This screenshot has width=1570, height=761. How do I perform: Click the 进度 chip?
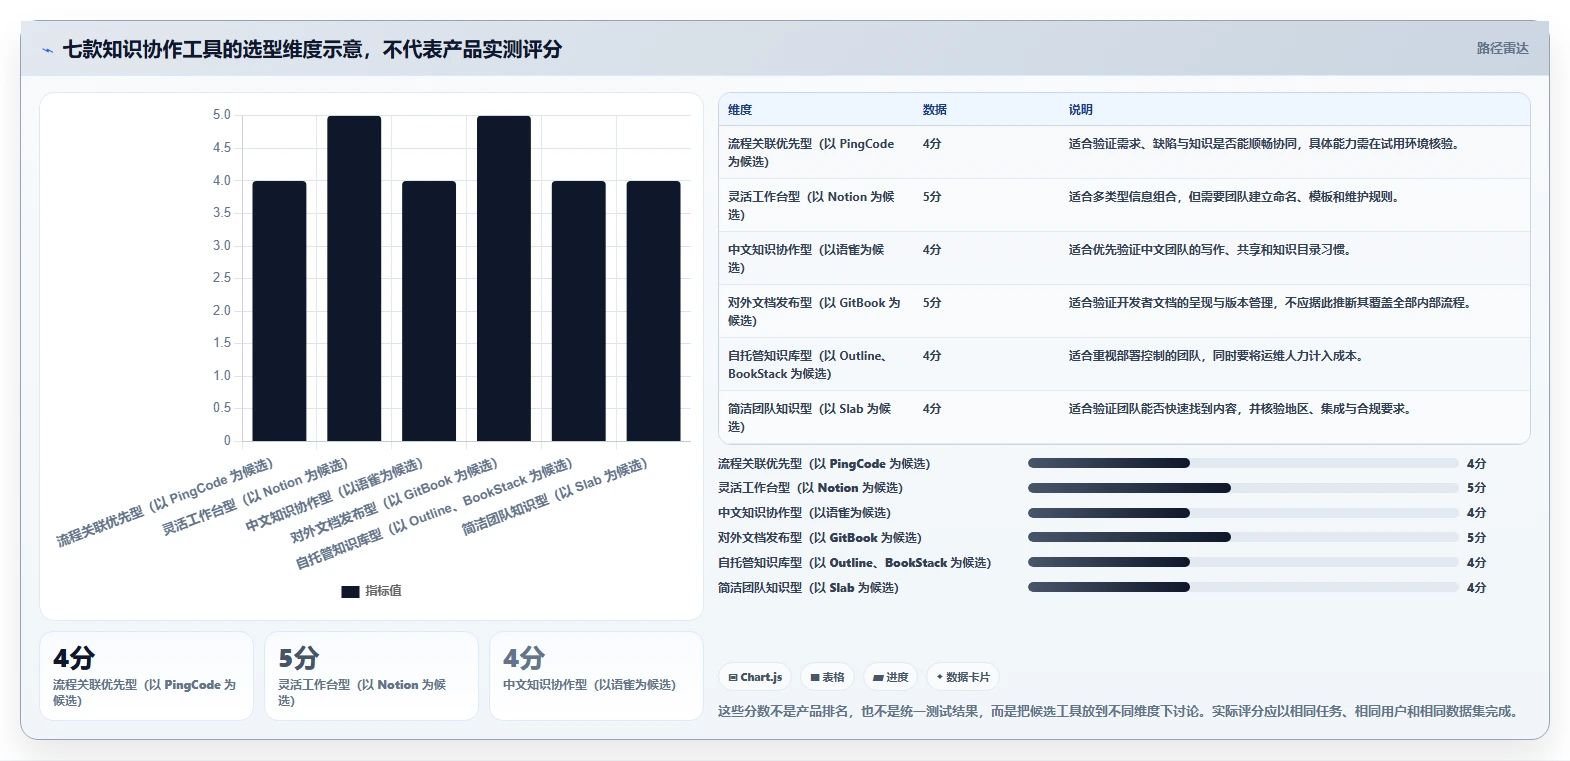click(x=890, y=677)
